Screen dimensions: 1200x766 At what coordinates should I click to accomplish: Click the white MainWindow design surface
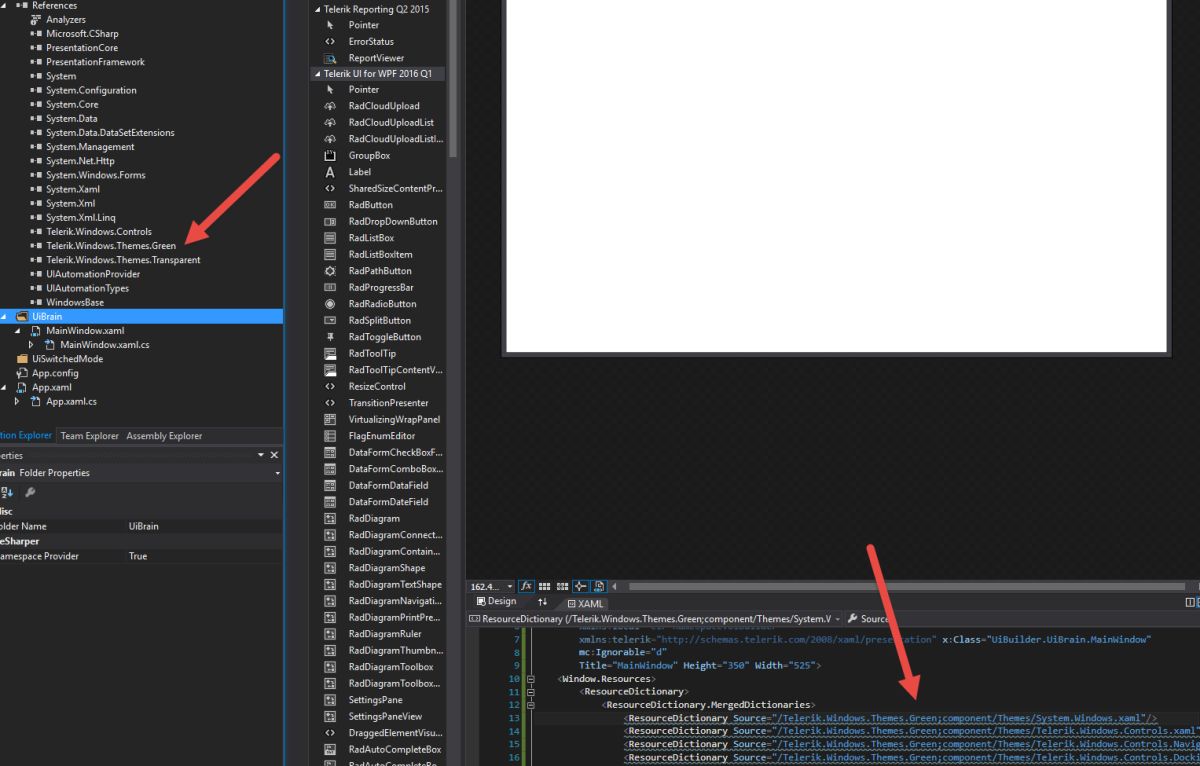(x=837, y=175)
